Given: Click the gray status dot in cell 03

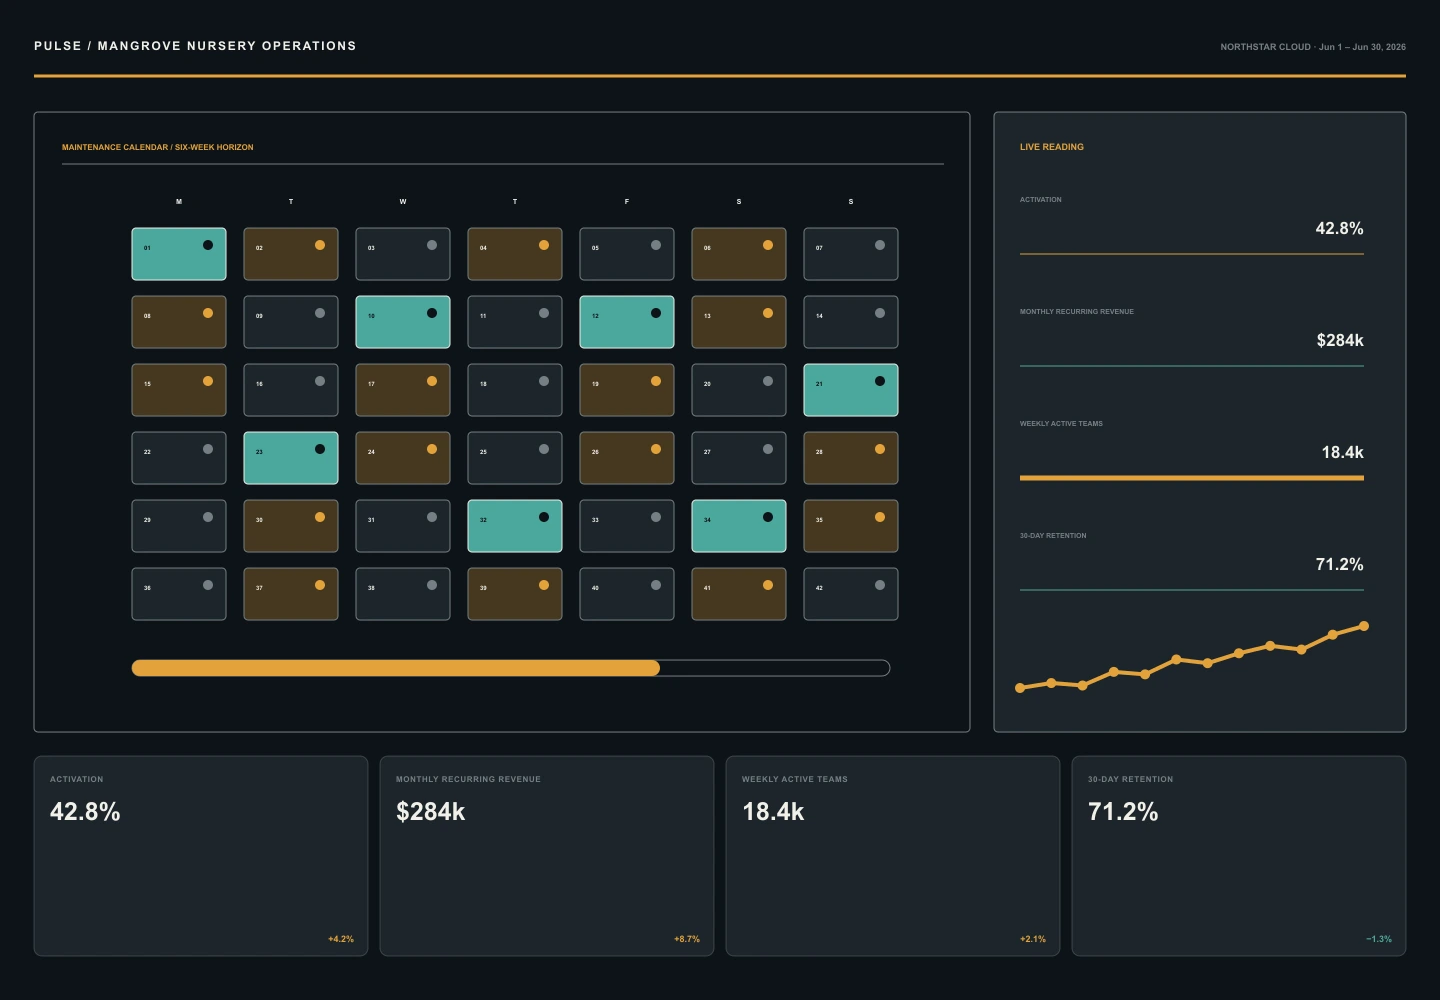Looking at the screenshot, I should pos(432,245).
